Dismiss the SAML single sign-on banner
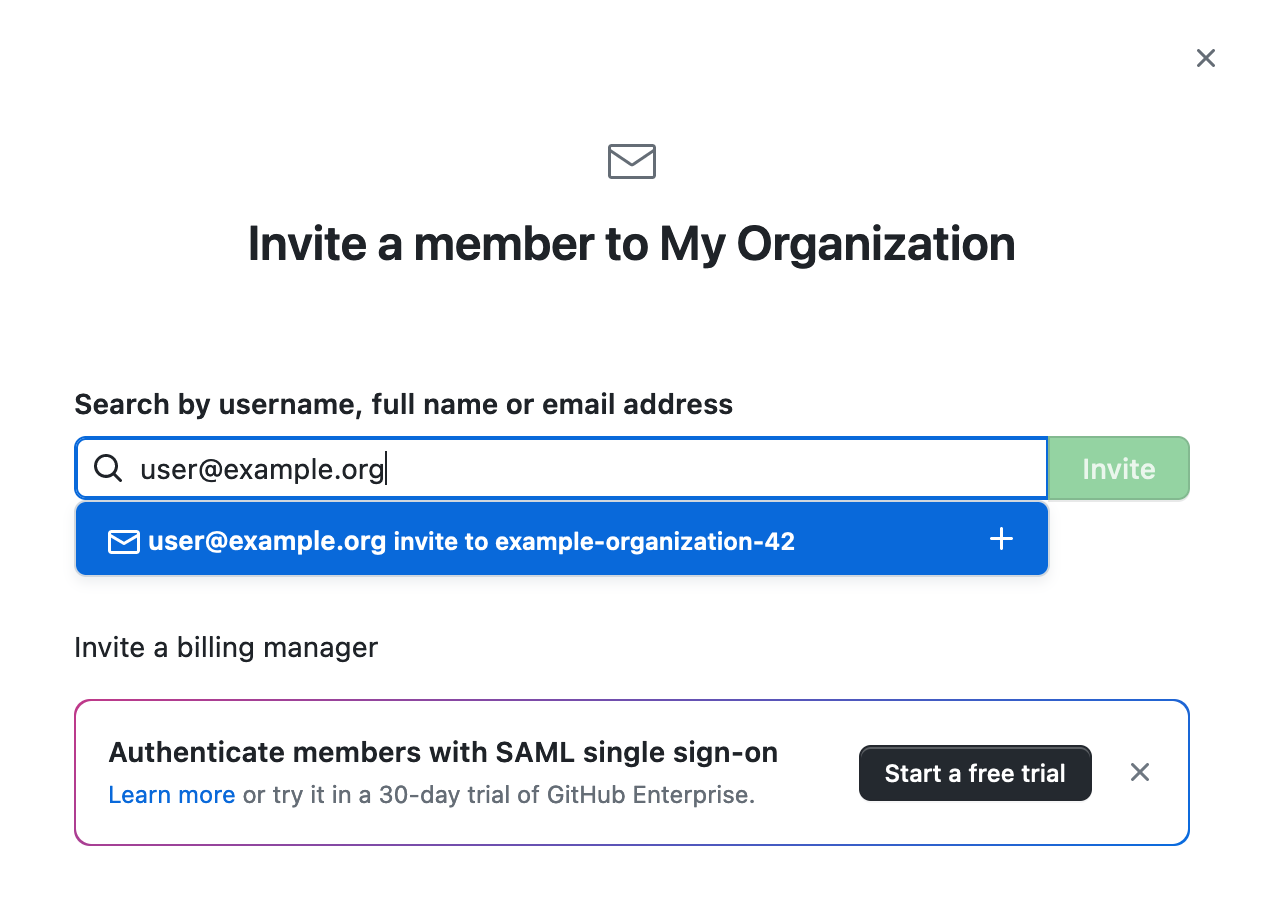The height and width of the screenshot is (918, 1262). [1140, 772]
